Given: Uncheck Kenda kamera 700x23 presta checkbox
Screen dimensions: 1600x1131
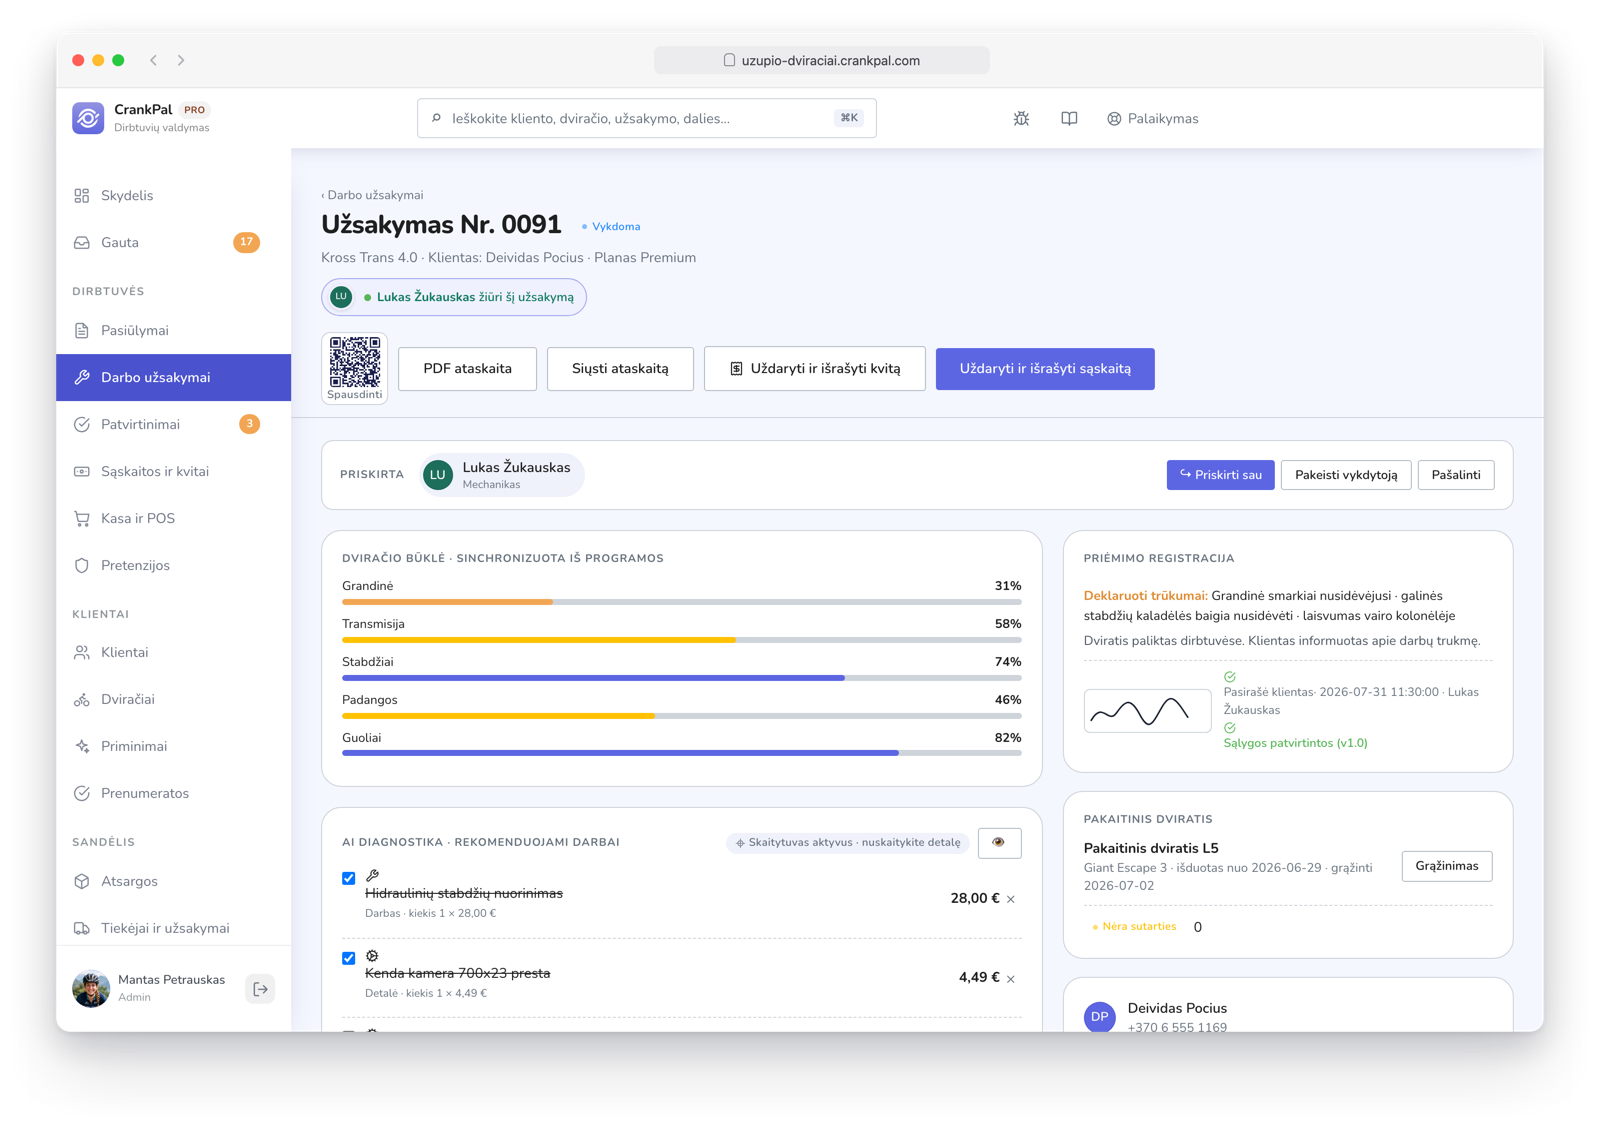Looking at the screenshot, I should click(348, 958).
